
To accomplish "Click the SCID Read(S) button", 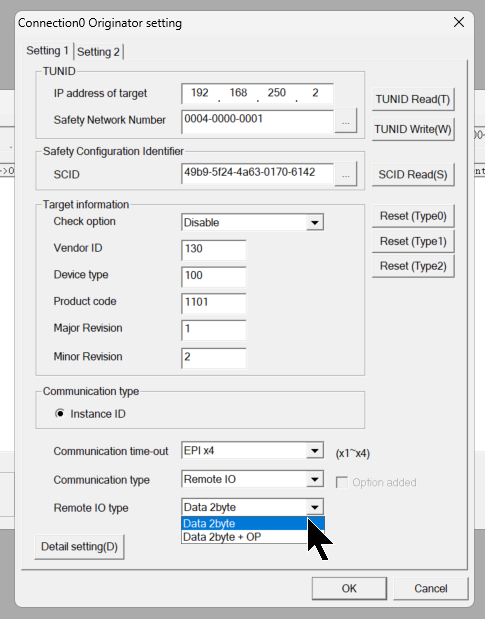I will (413, 174).
